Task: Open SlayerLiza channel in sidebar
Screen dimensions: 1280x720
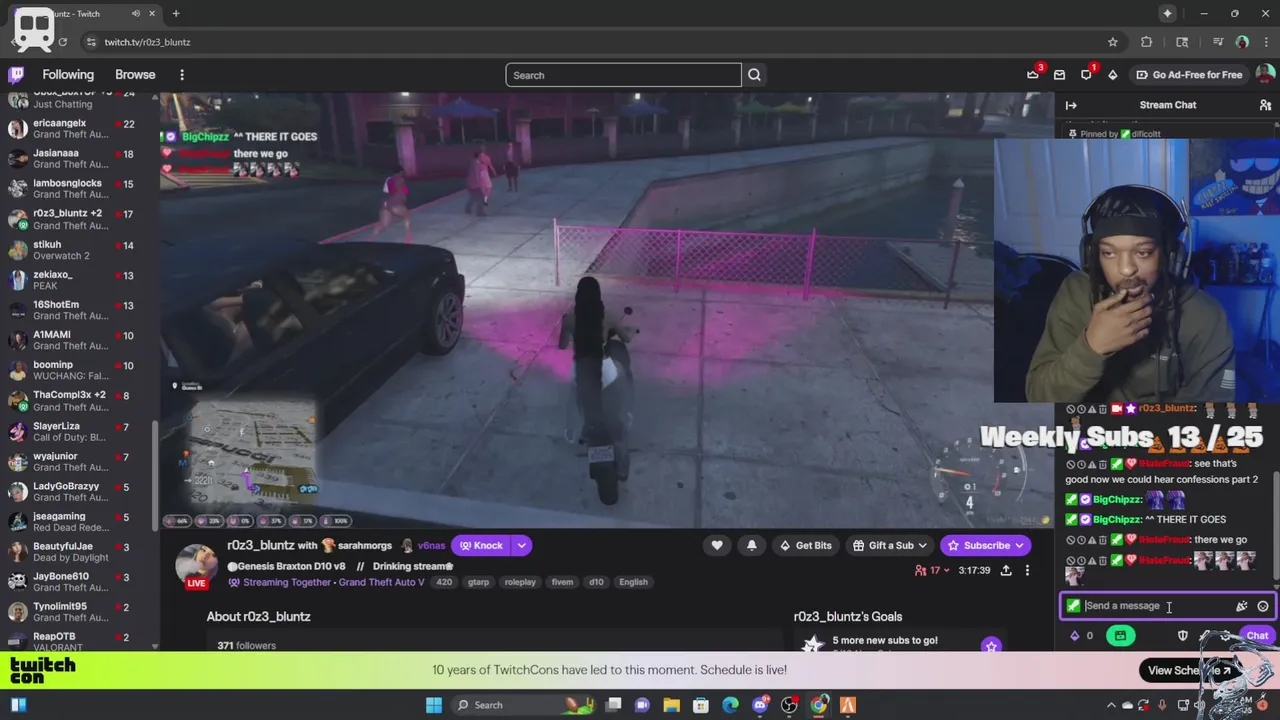Action: pyautogui.click(x=80, y=431)
